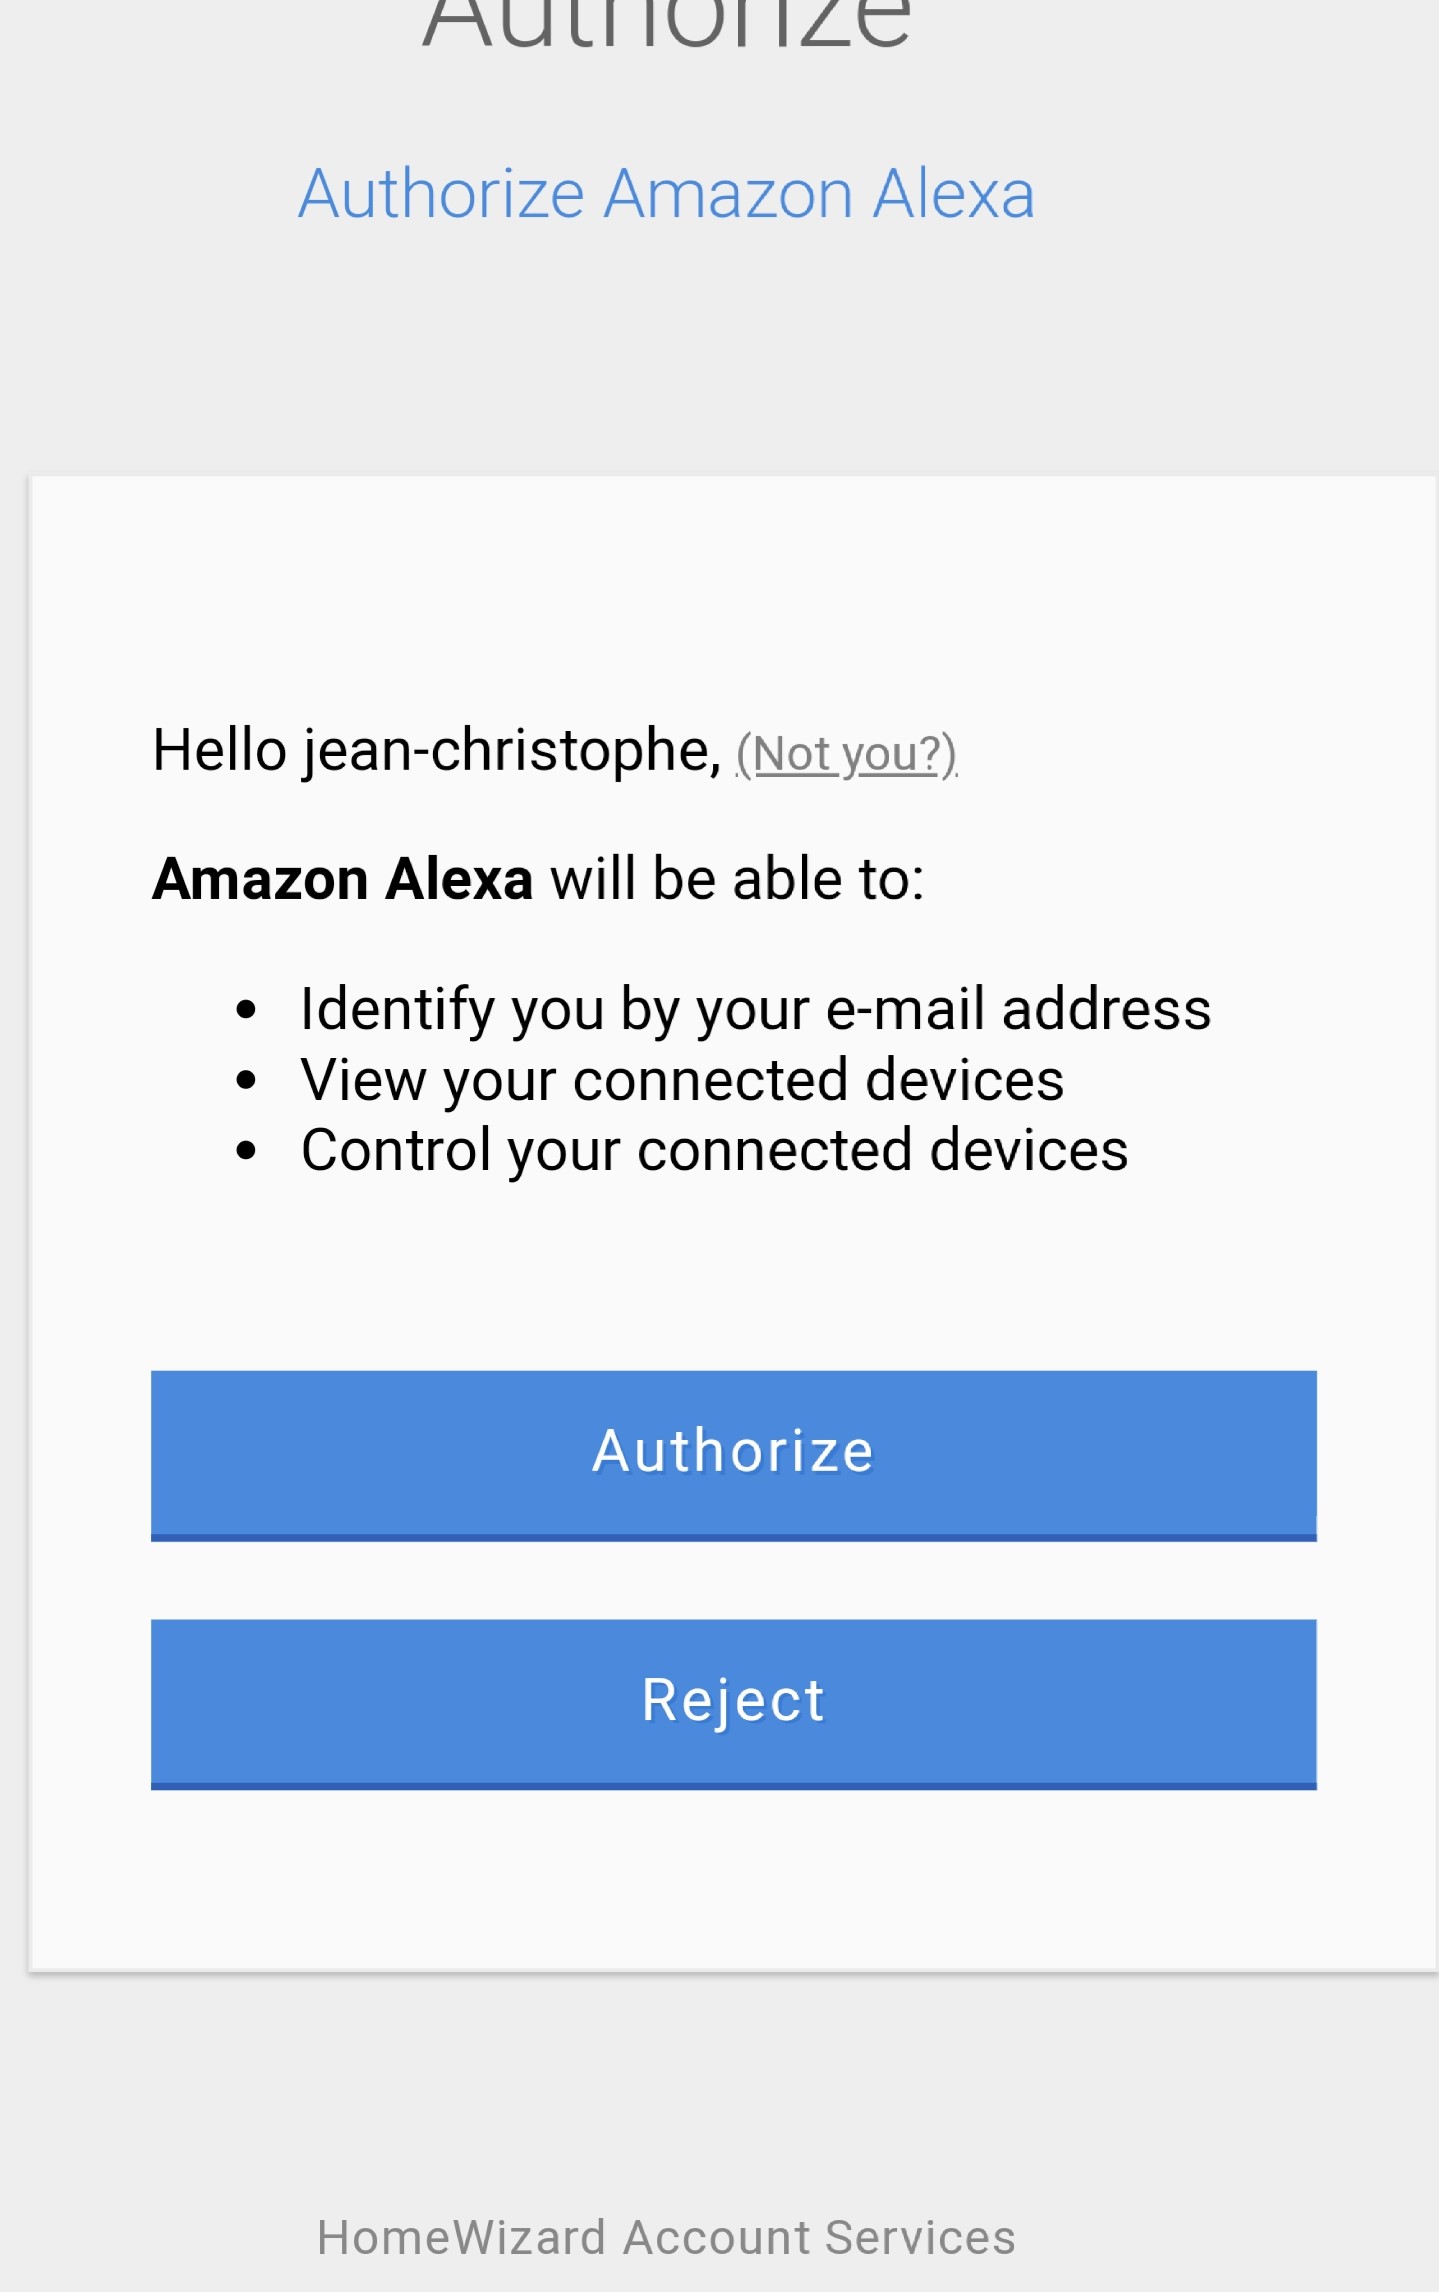Select "Identify you by your e-mail address" item
The image size is (1439, 2292).
(x=755, y=1009)
